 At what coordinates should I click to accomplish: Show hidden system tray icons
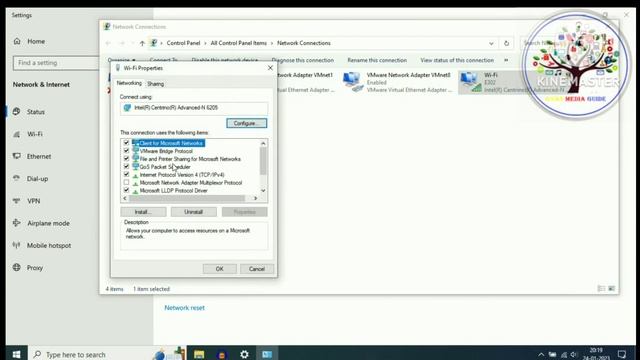[x=541, y=355]
